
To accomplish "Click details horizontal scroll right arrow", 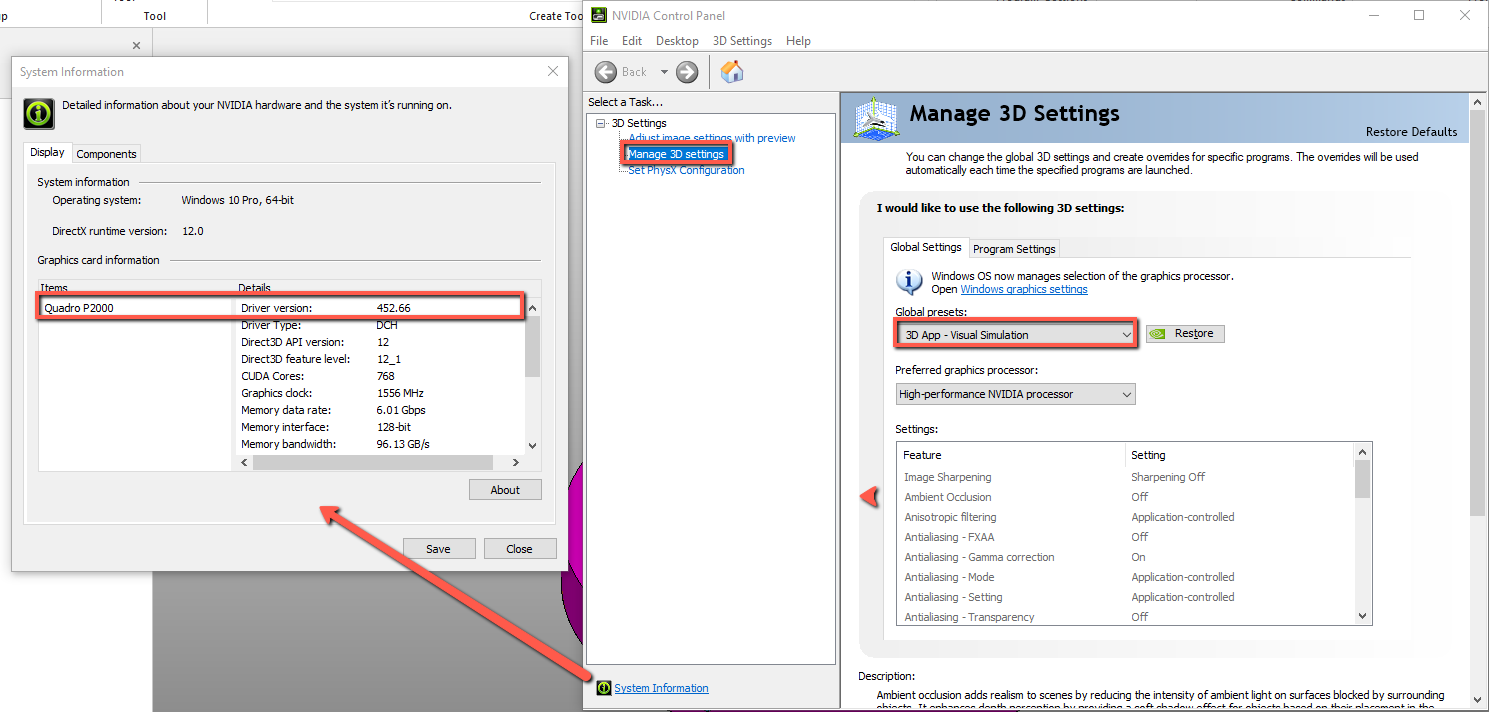I will (516, 463).
